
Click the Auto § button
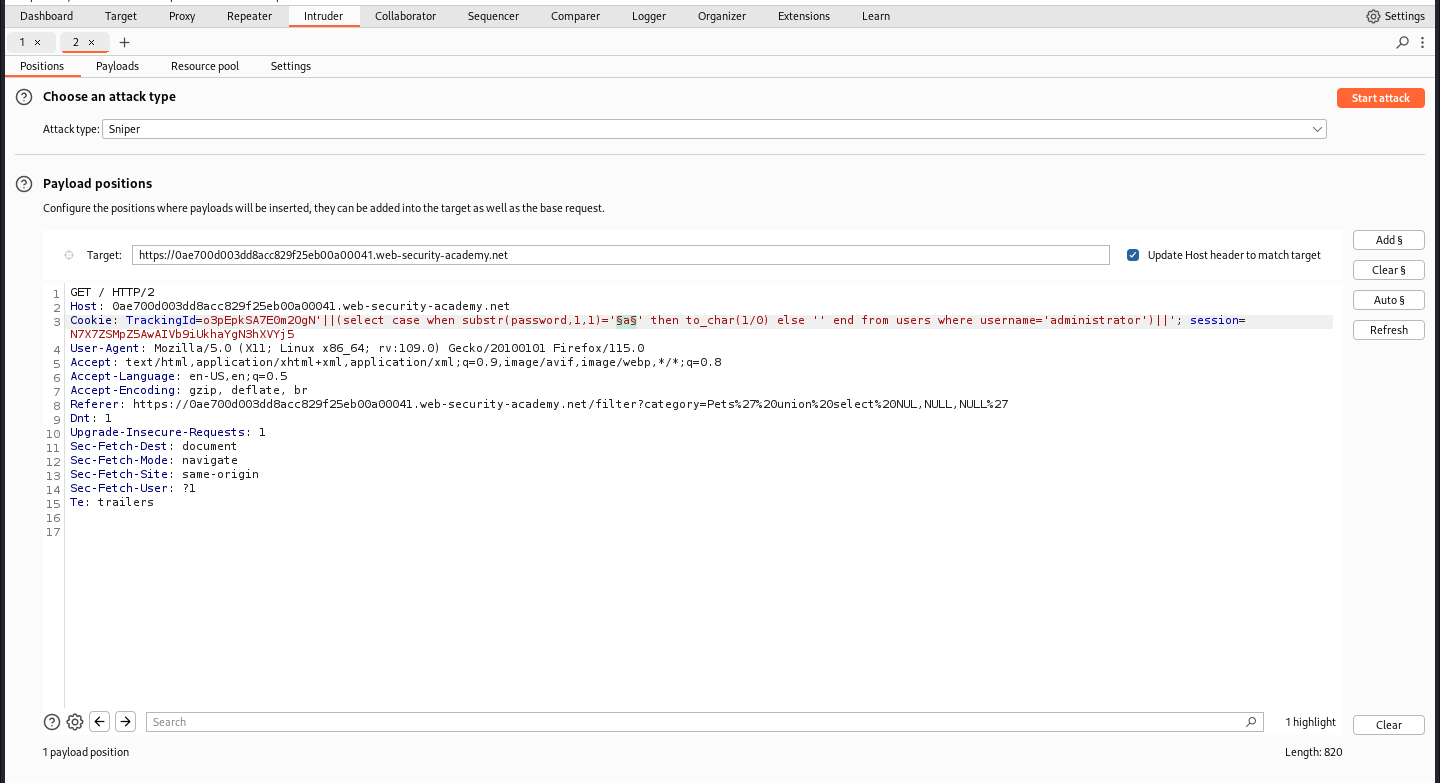[x=1389, y=300]
